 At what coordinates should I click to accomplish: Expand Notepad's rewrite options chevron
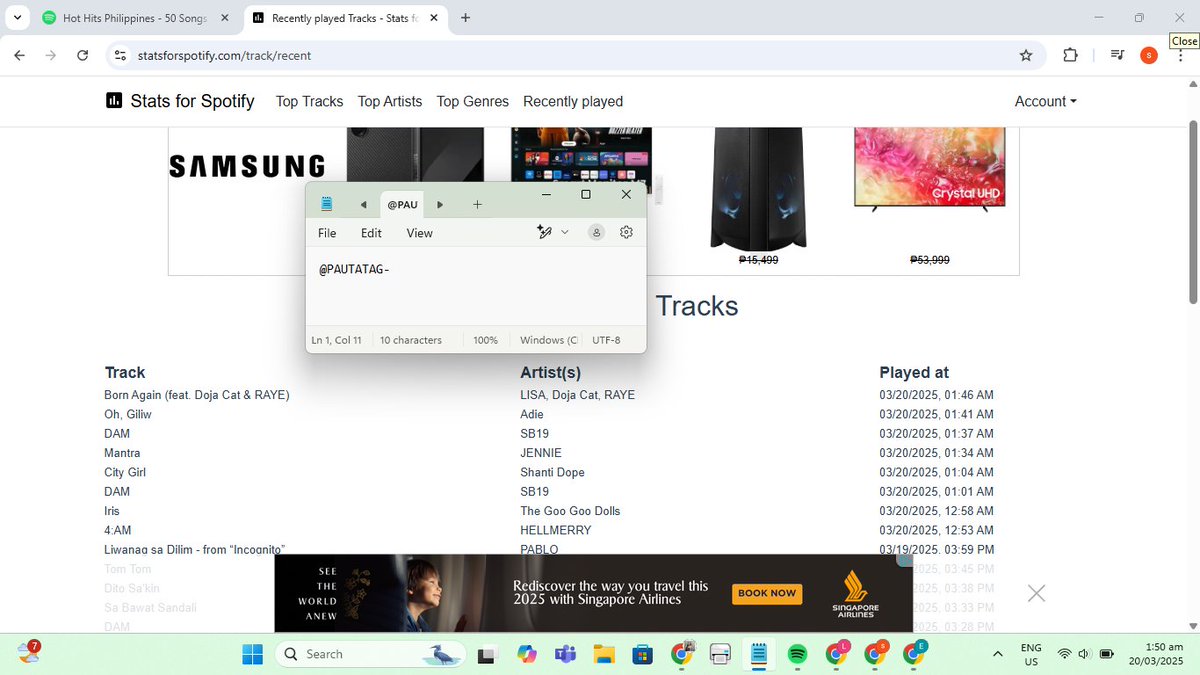tap(565, 232)
